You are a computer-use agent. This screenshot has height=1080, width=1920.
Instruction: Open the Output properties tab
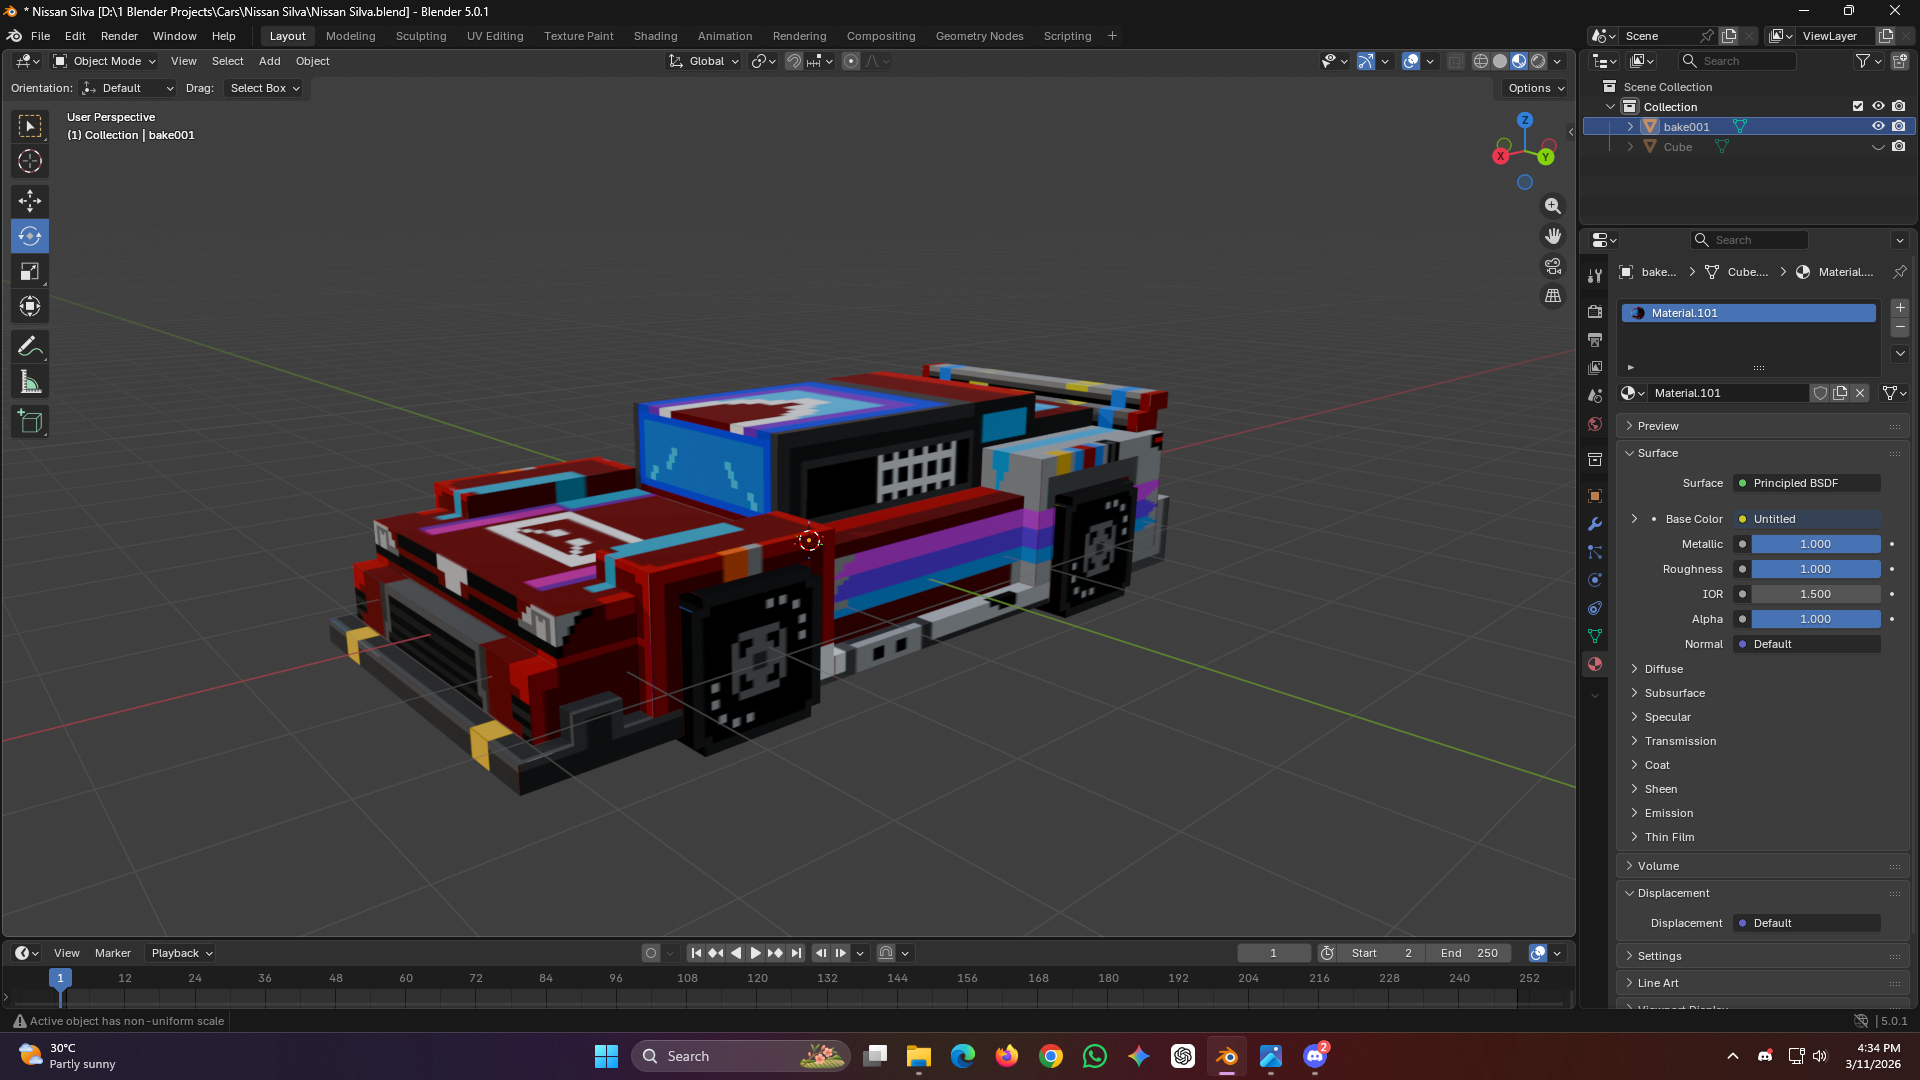(x=1595, y=340)
